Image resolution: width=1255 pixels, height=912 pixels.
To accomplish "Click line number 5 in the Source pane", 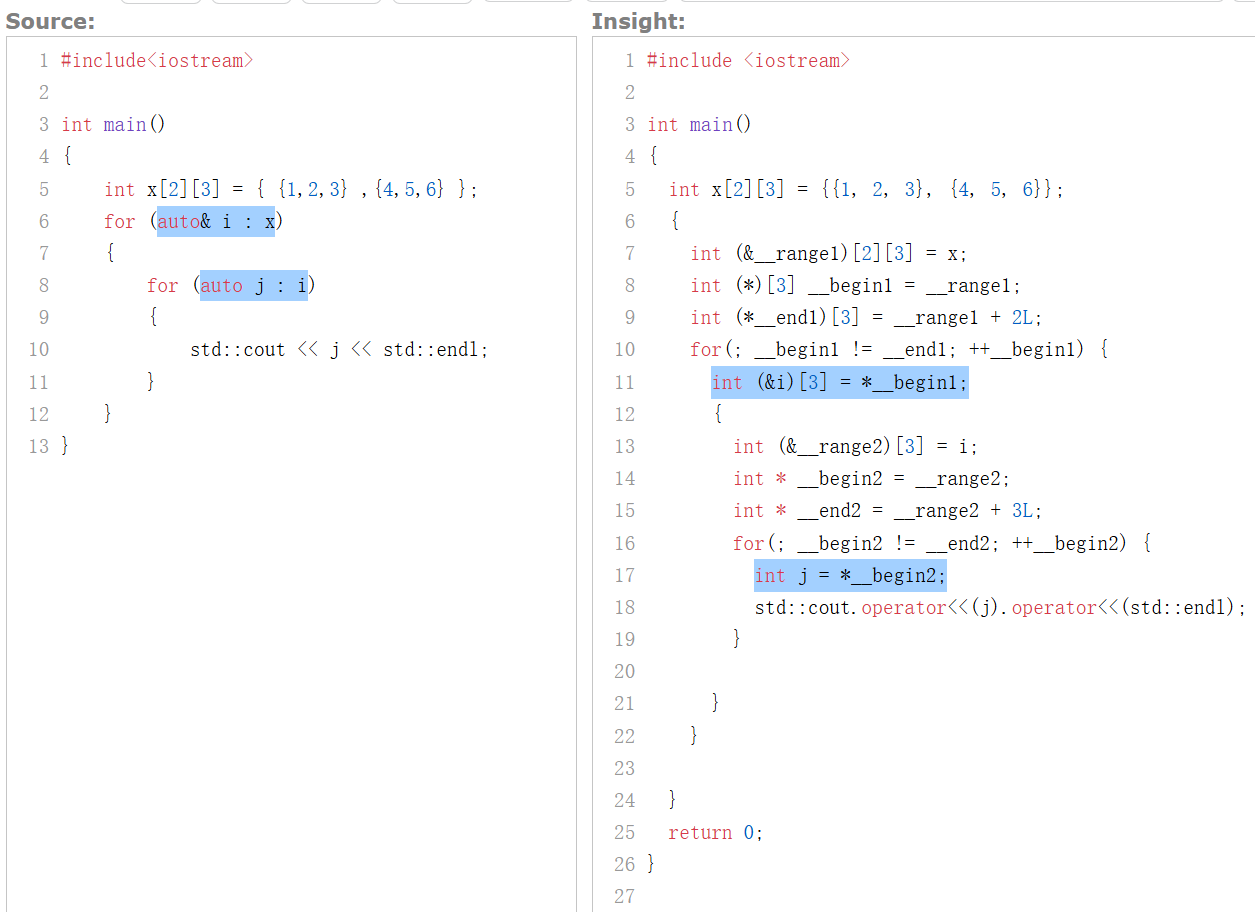I will click(x=44, y=189).
